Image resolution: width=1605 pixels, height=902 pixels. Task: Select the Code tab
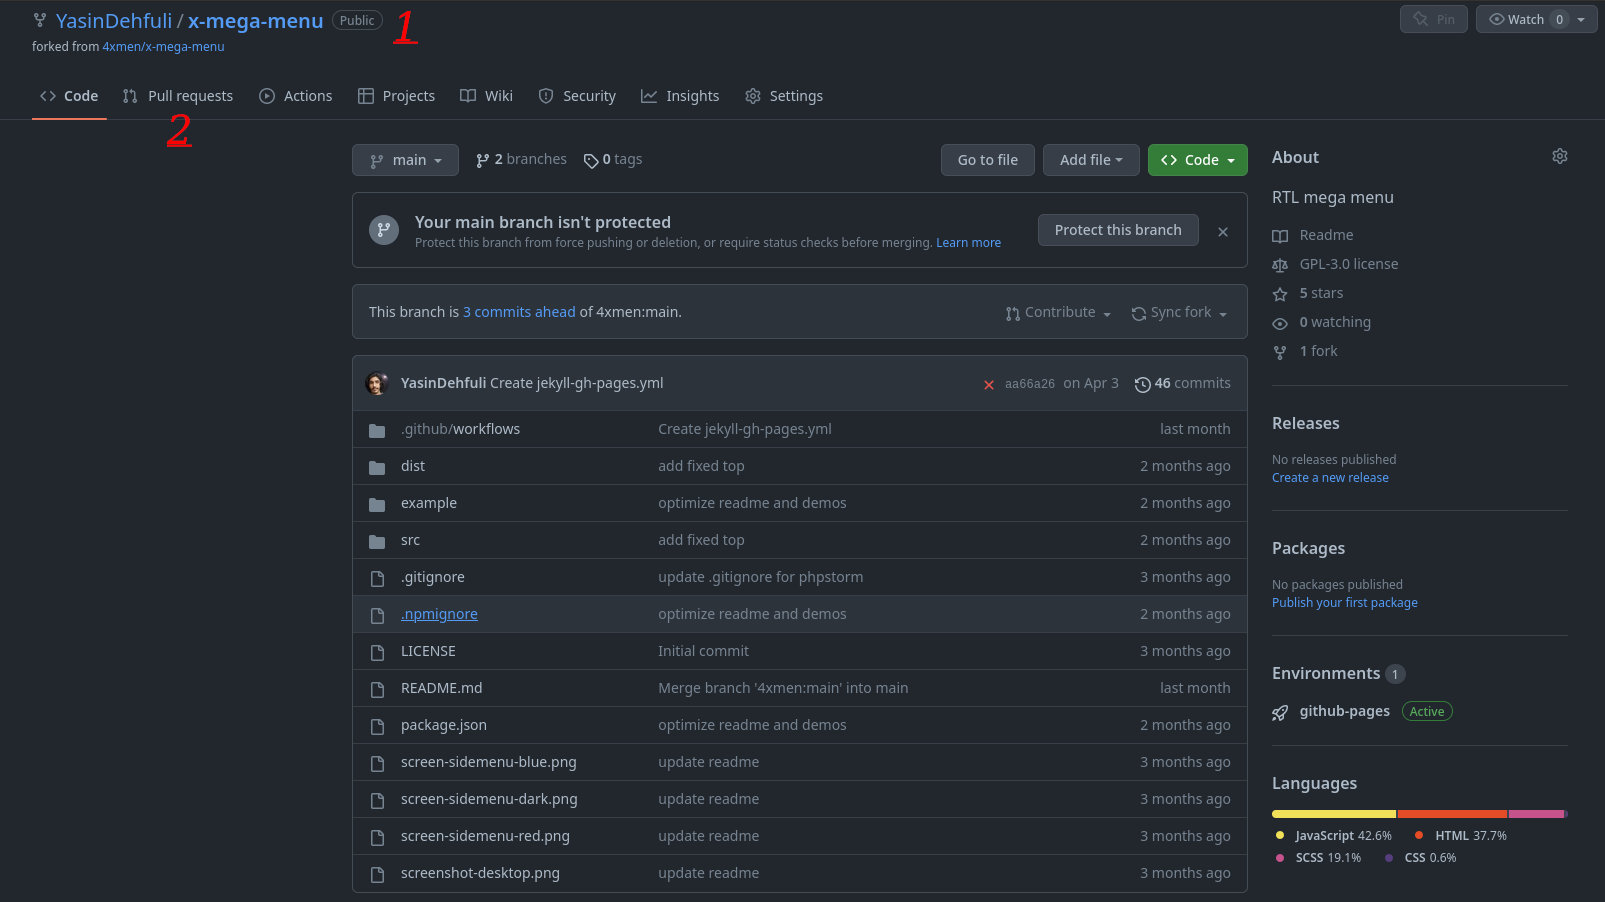pos(69,96)
